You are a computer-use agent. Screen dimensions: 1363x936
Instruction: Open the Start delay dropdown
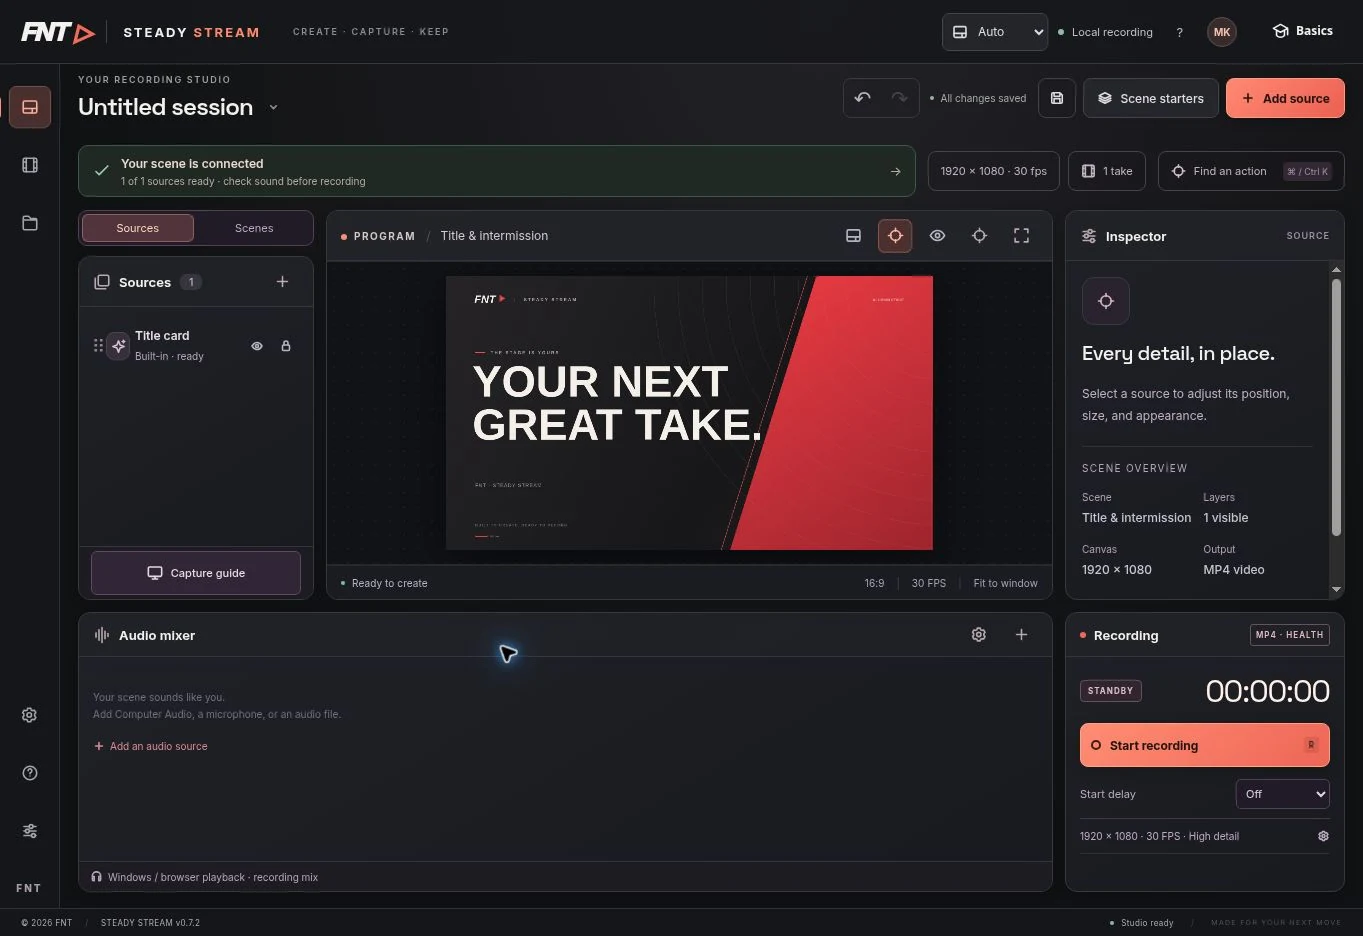pyautogui.click(x=1283, y=794)
